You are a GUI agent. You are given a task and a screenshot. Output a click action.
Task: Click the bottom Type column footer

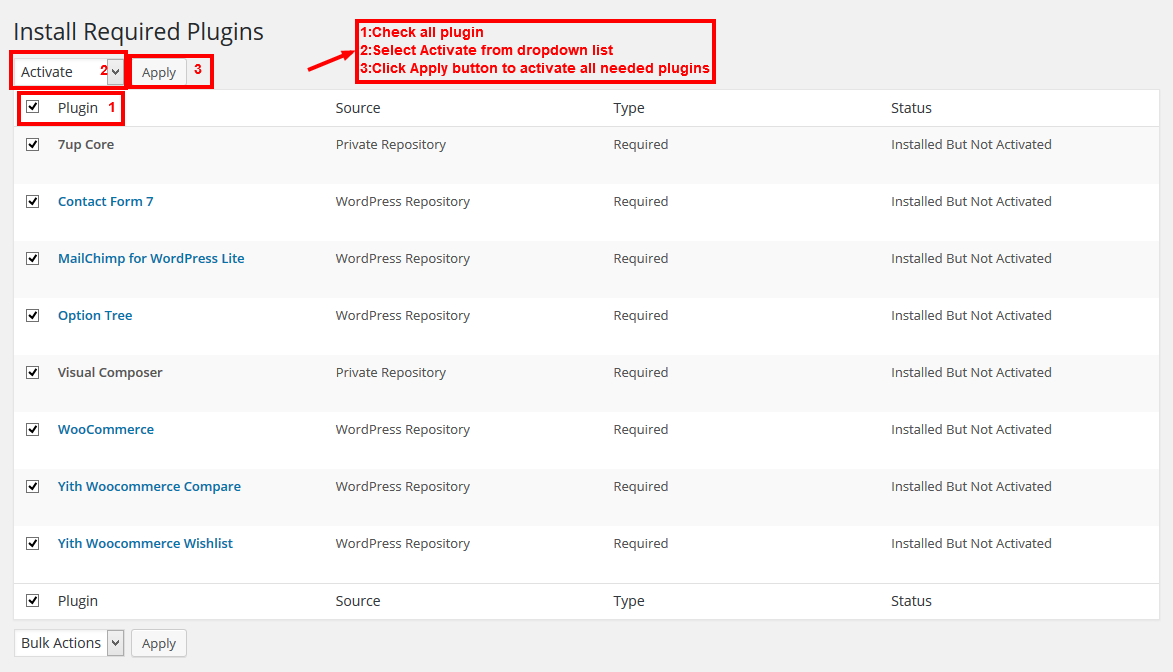click(x=628, y=601)
